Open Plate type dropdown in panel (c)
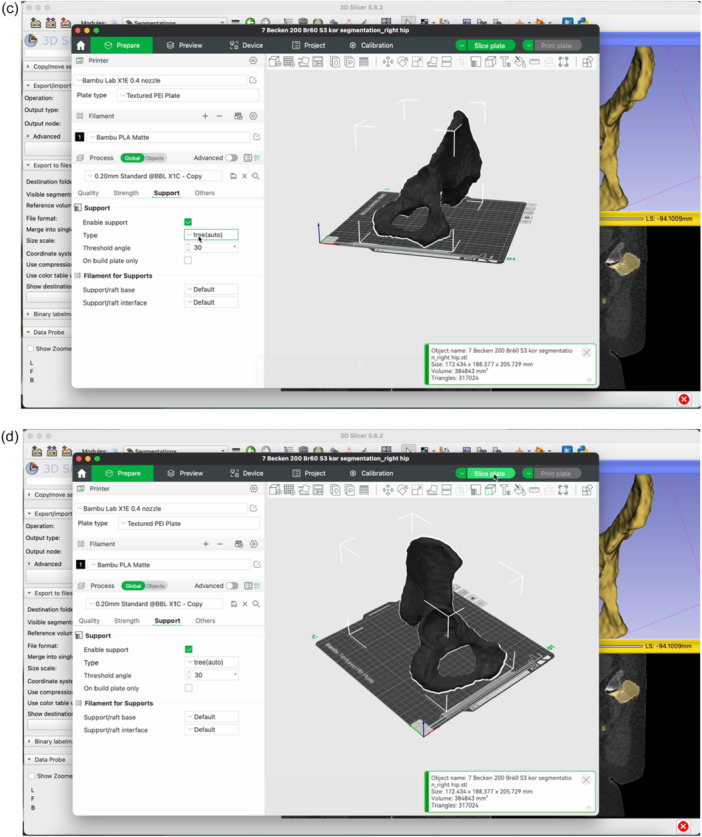 (188, 96)
